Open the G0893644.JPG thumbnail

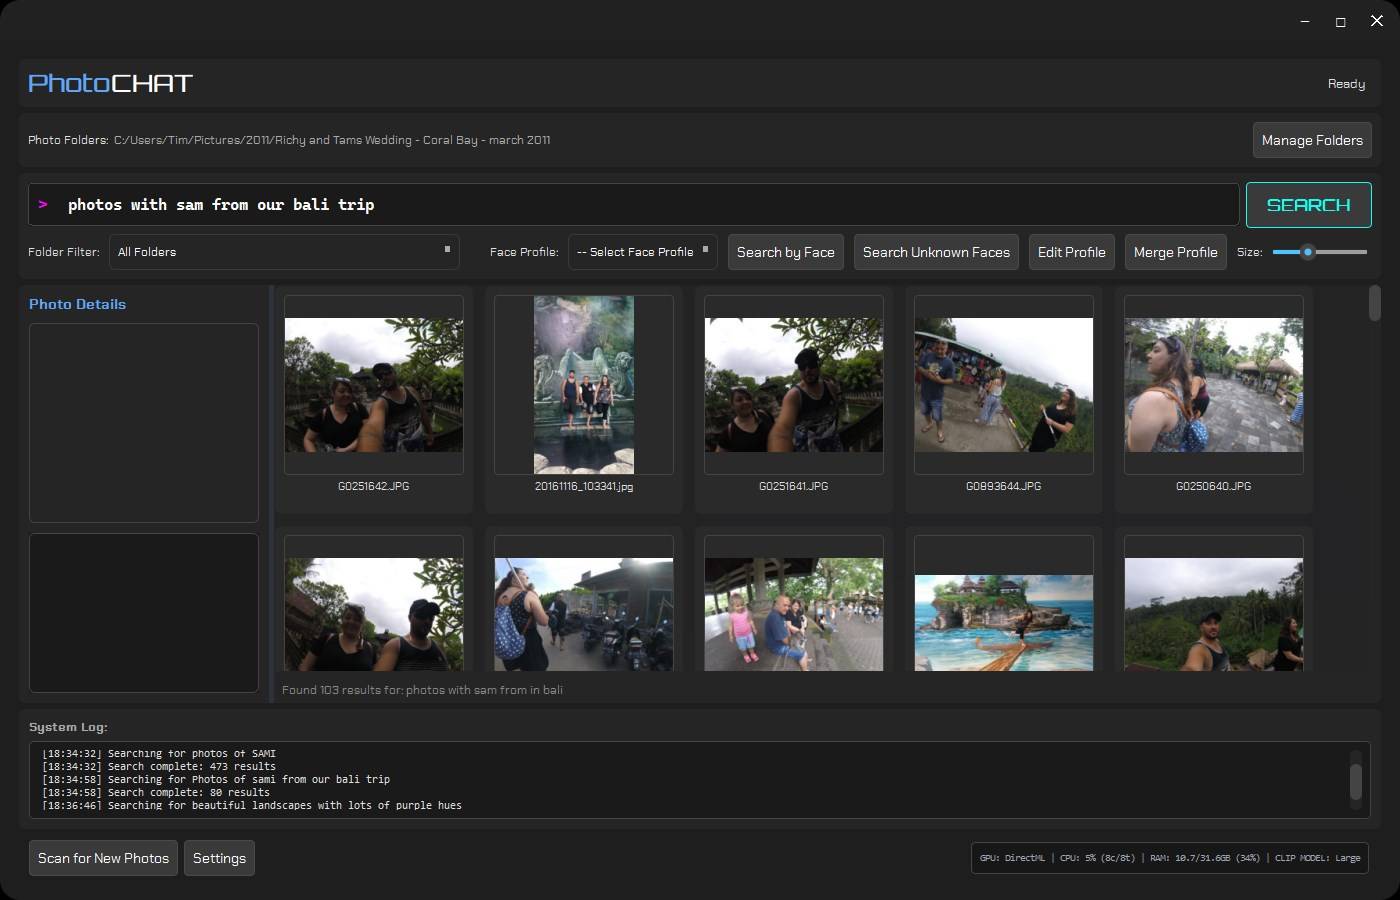coord(1003,385)
